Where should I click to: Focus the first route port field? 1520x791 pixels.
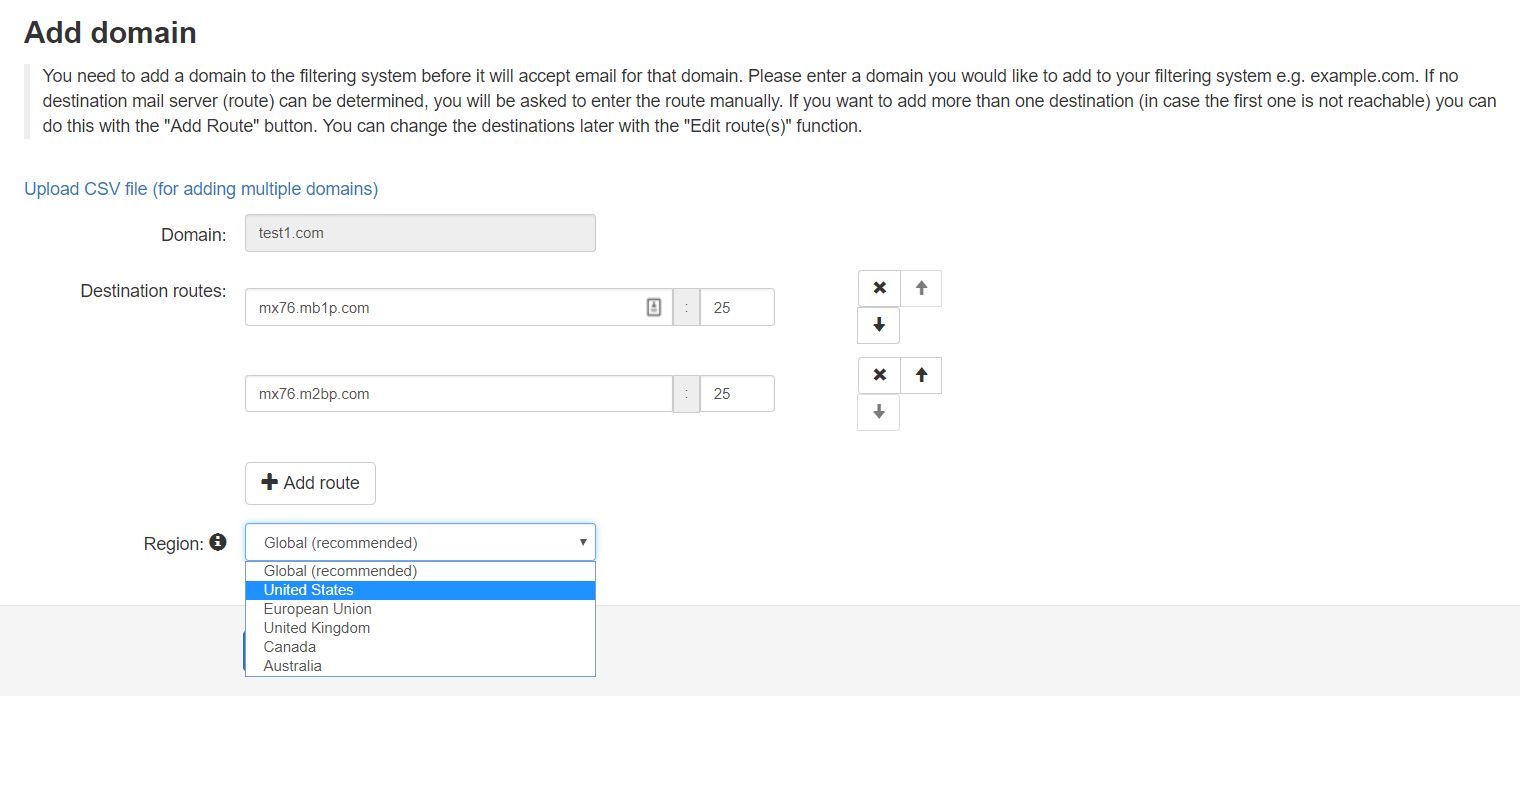[737, 308]
